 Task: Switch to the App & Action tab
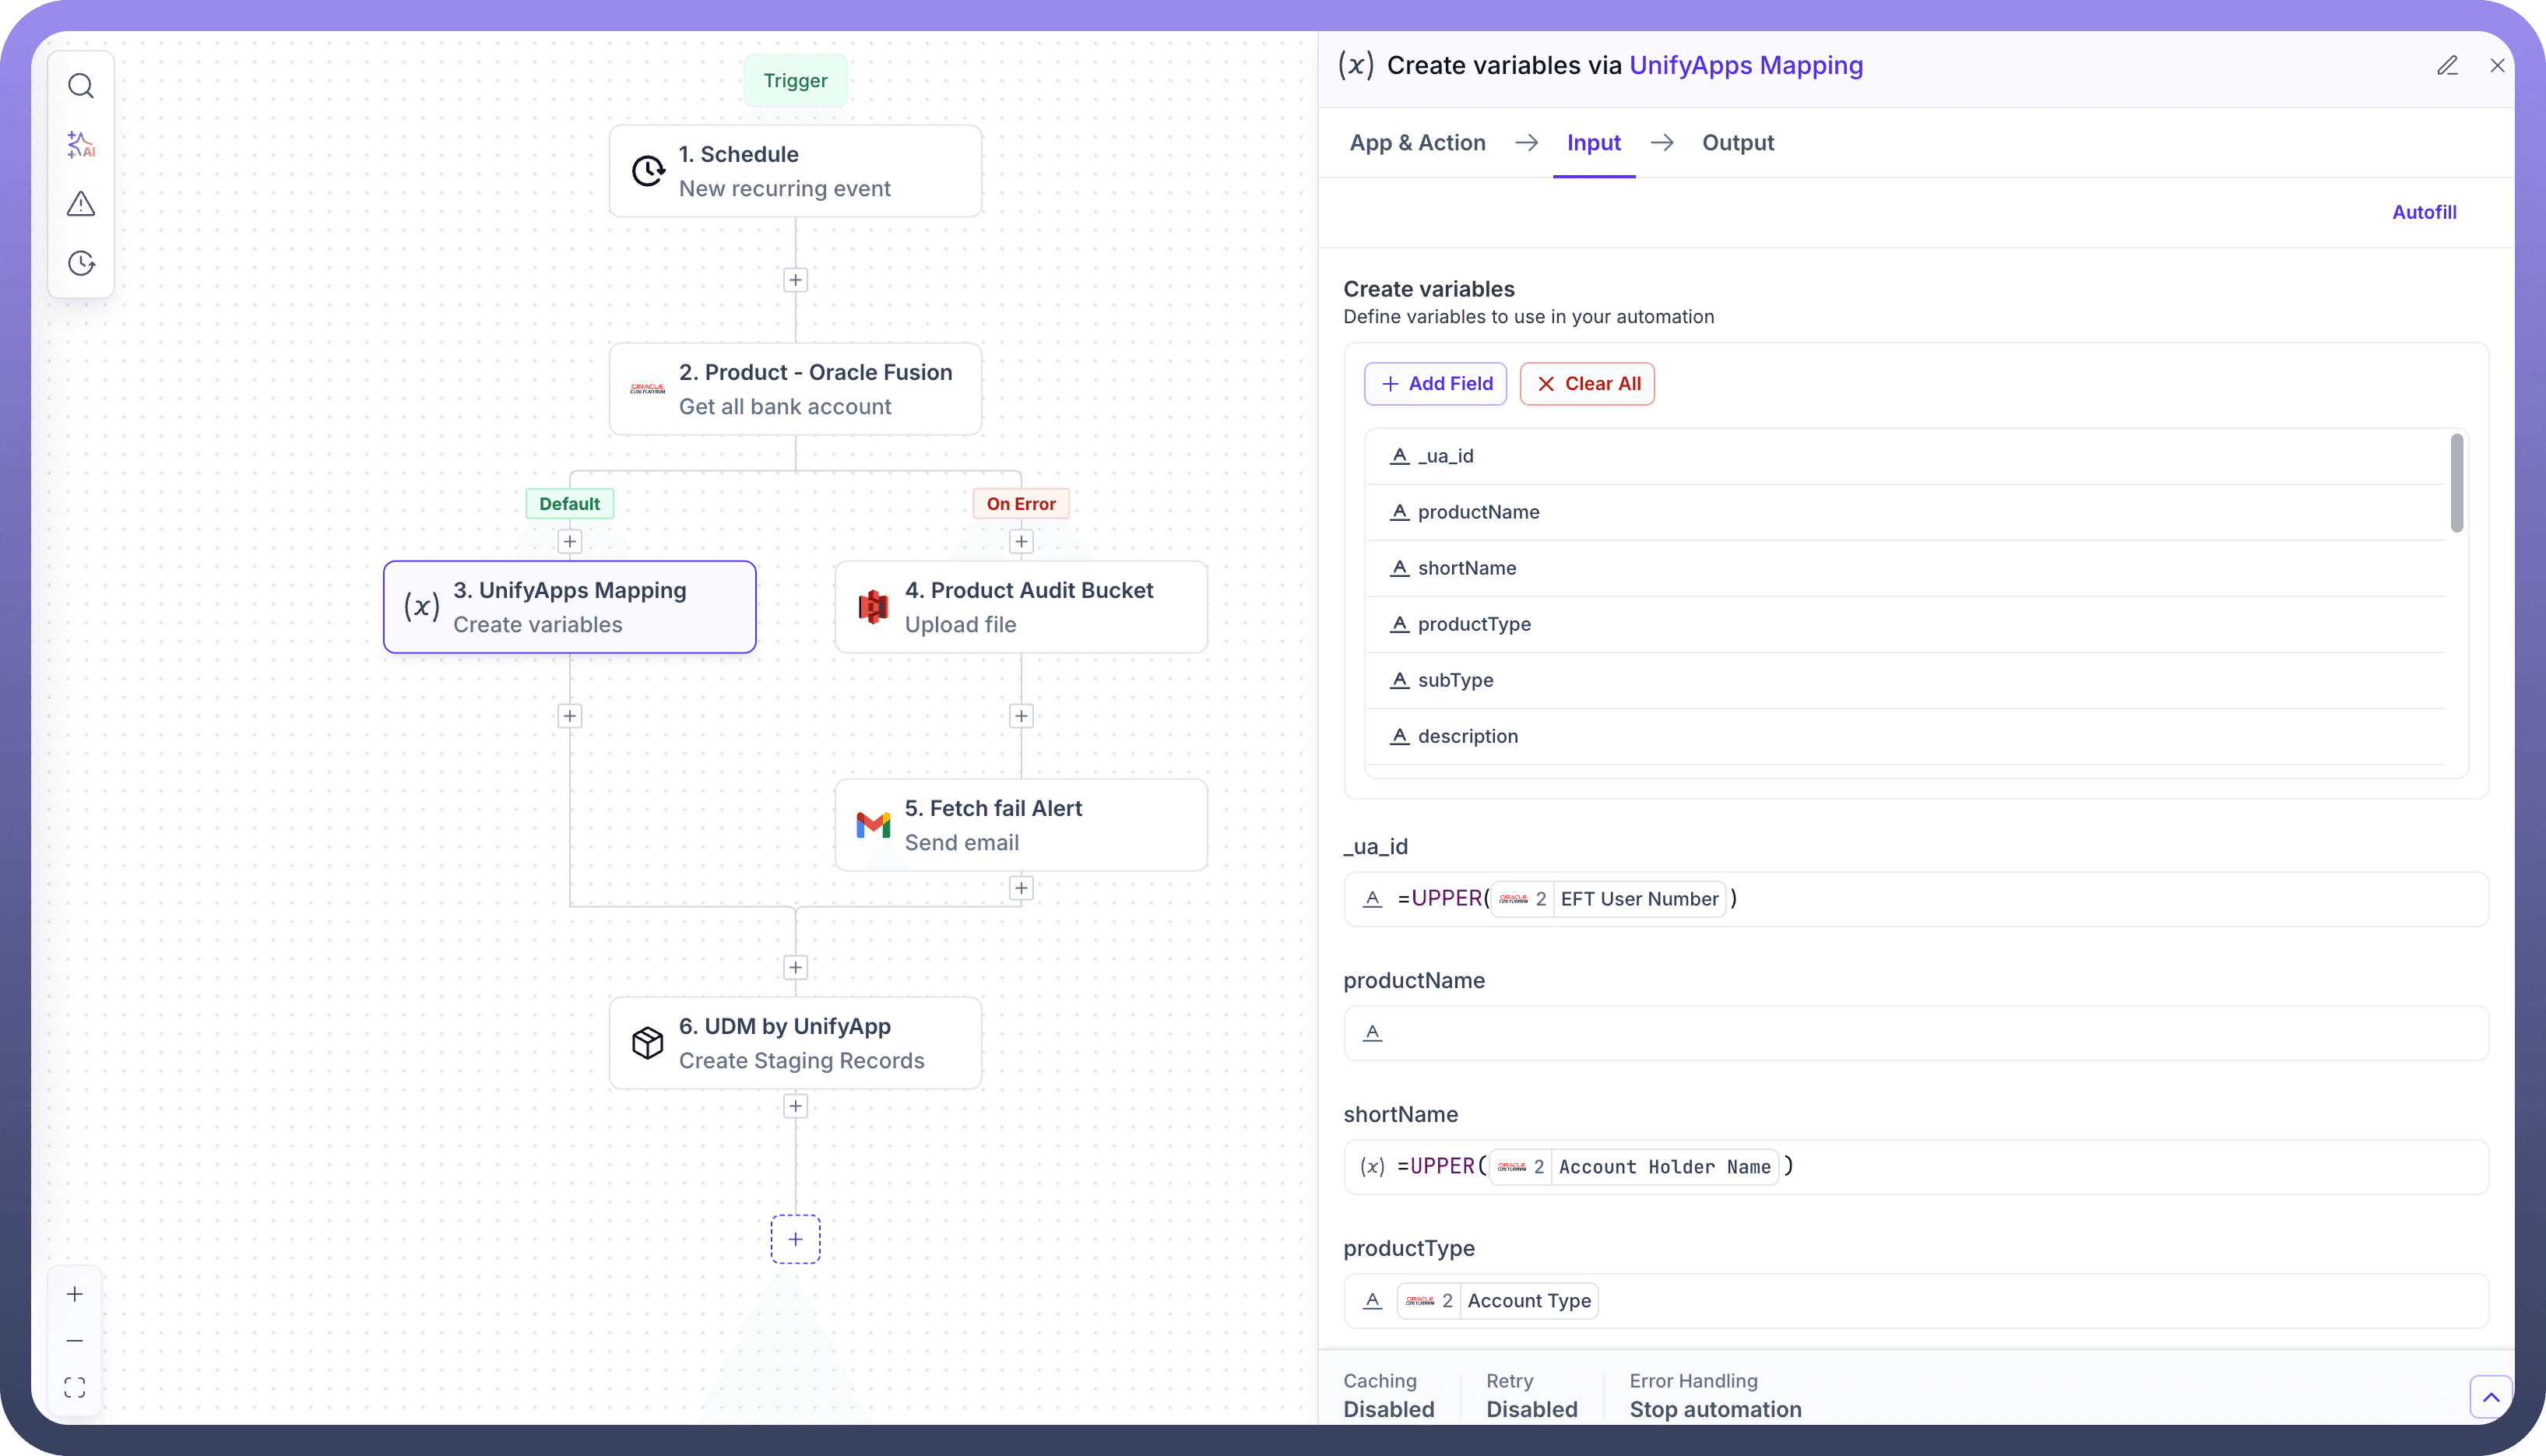pos(1417,143)
